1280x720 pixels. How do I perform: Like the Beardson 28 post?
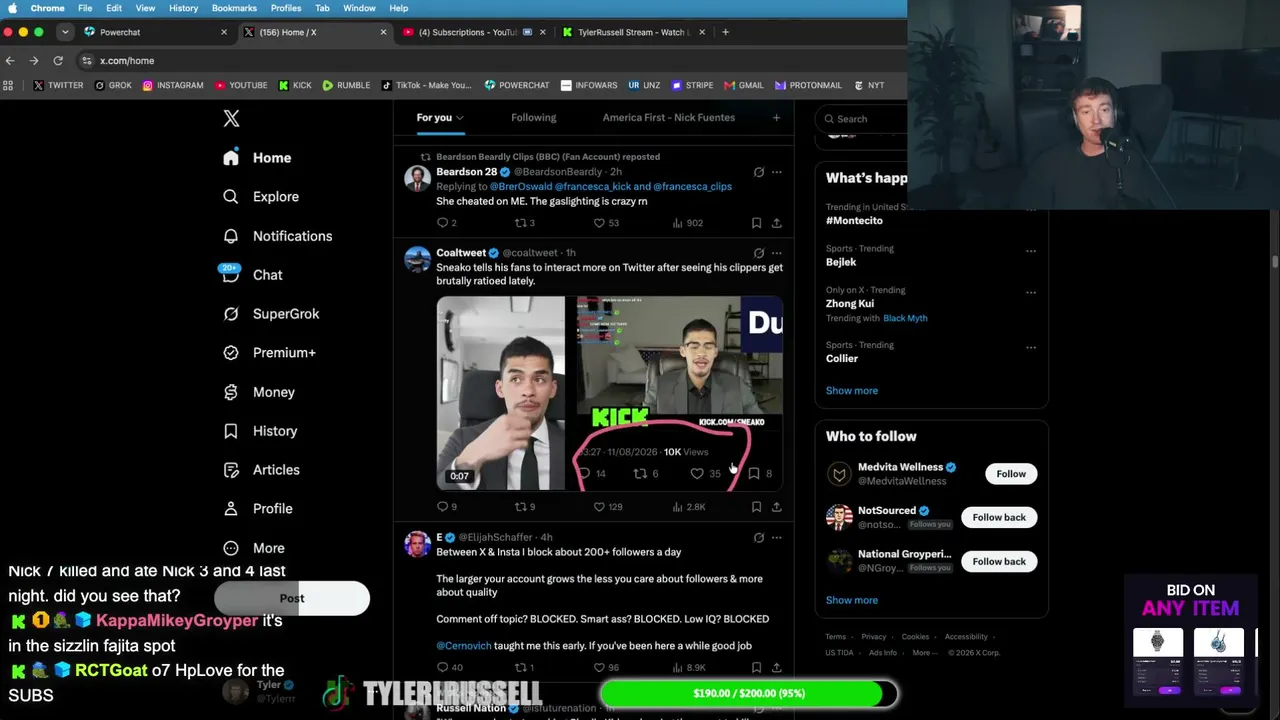tap(600, 223)
